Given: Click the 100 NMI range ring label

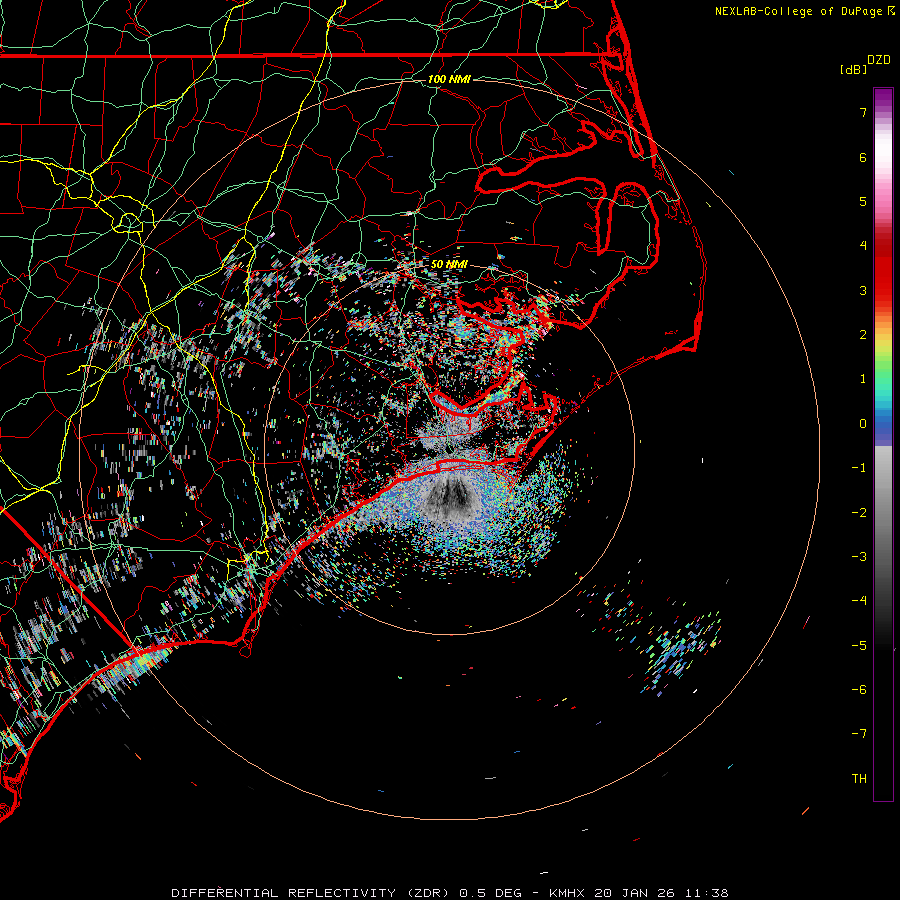Looking at the screenshot, I should tap(449, 79).
